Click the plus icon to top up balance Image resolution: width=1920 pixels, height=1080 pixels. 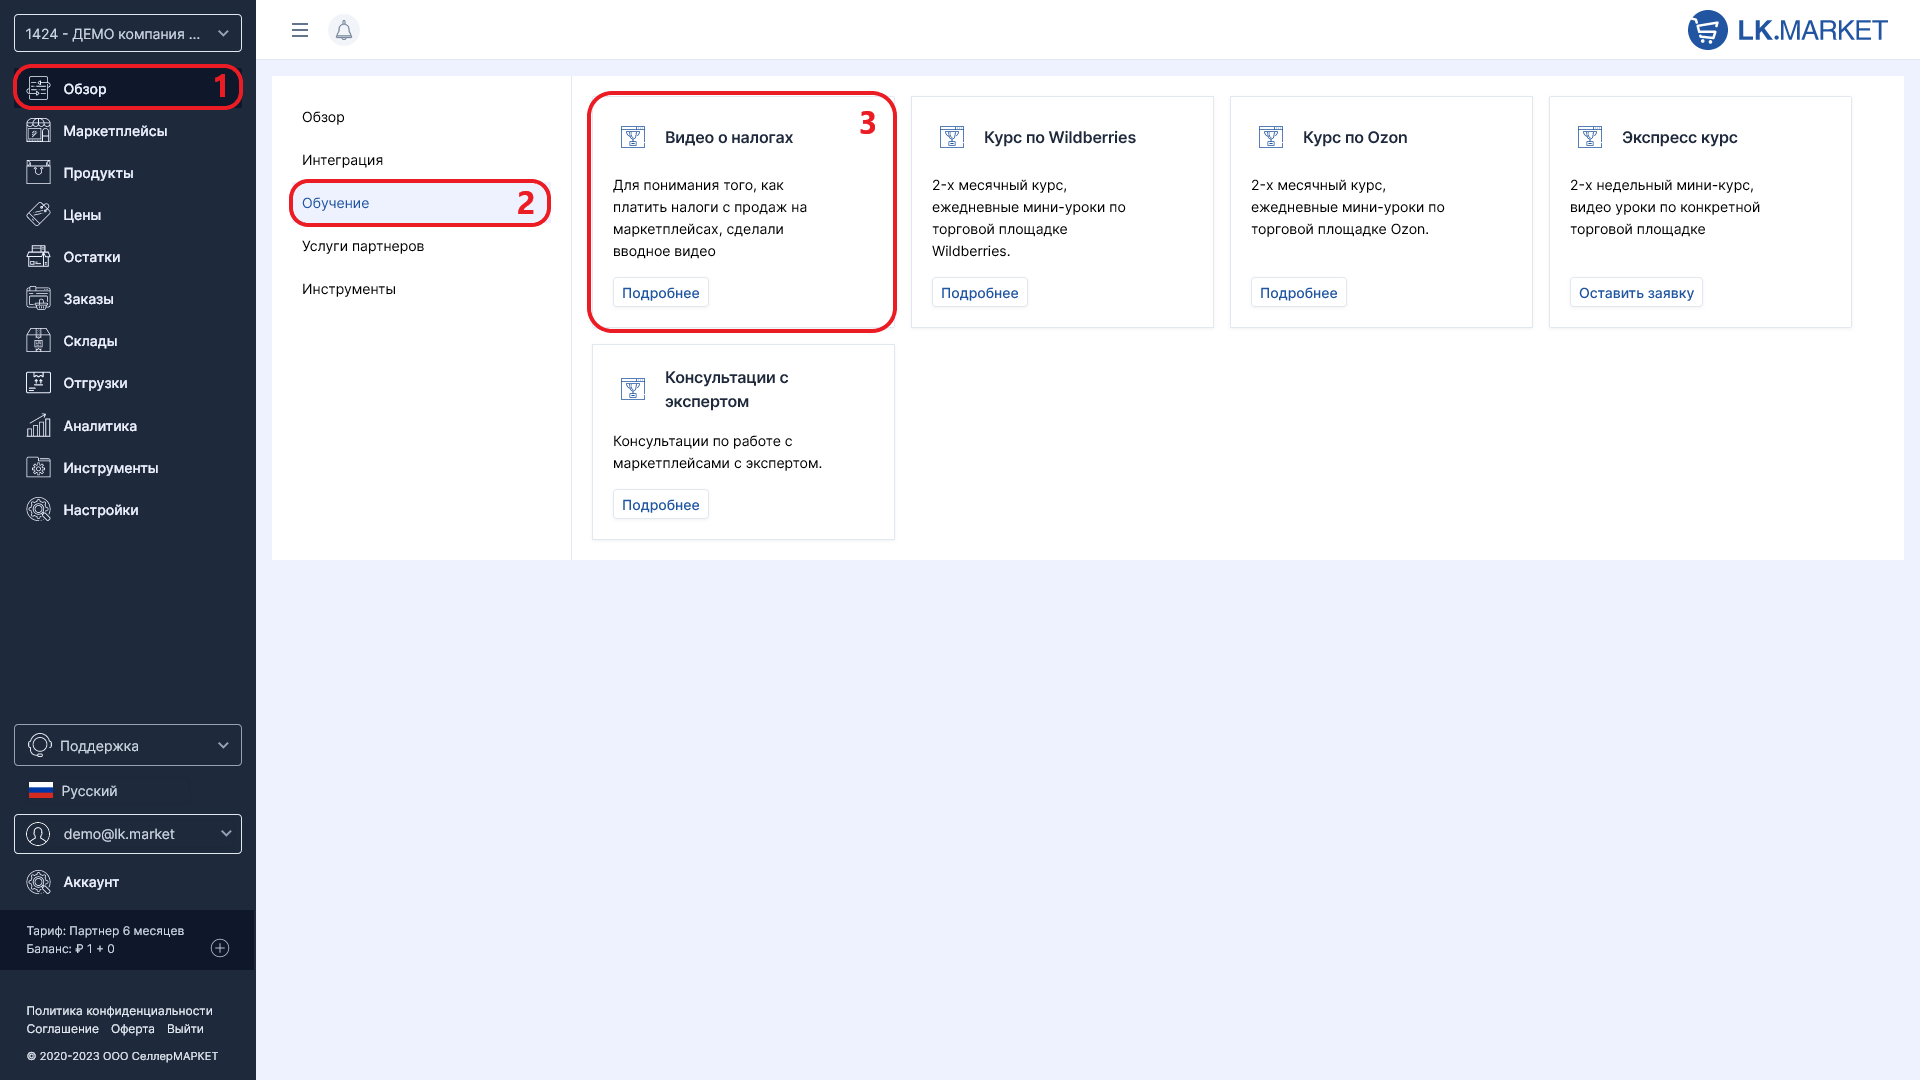pos(220,948)
